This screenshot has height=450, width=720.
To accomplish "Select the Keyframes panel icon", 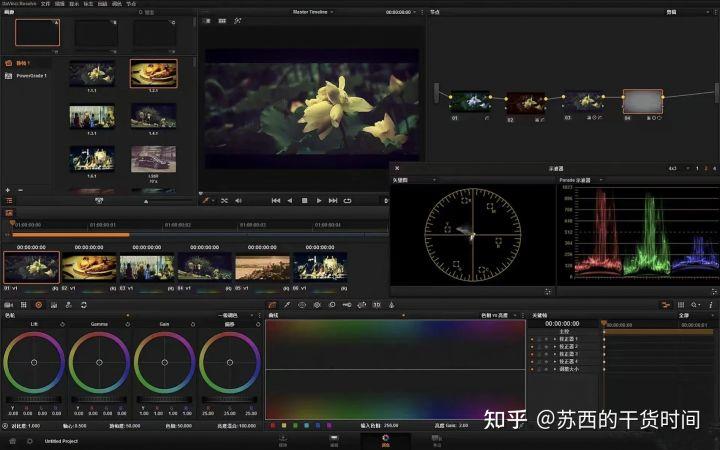I will [665, 305].
